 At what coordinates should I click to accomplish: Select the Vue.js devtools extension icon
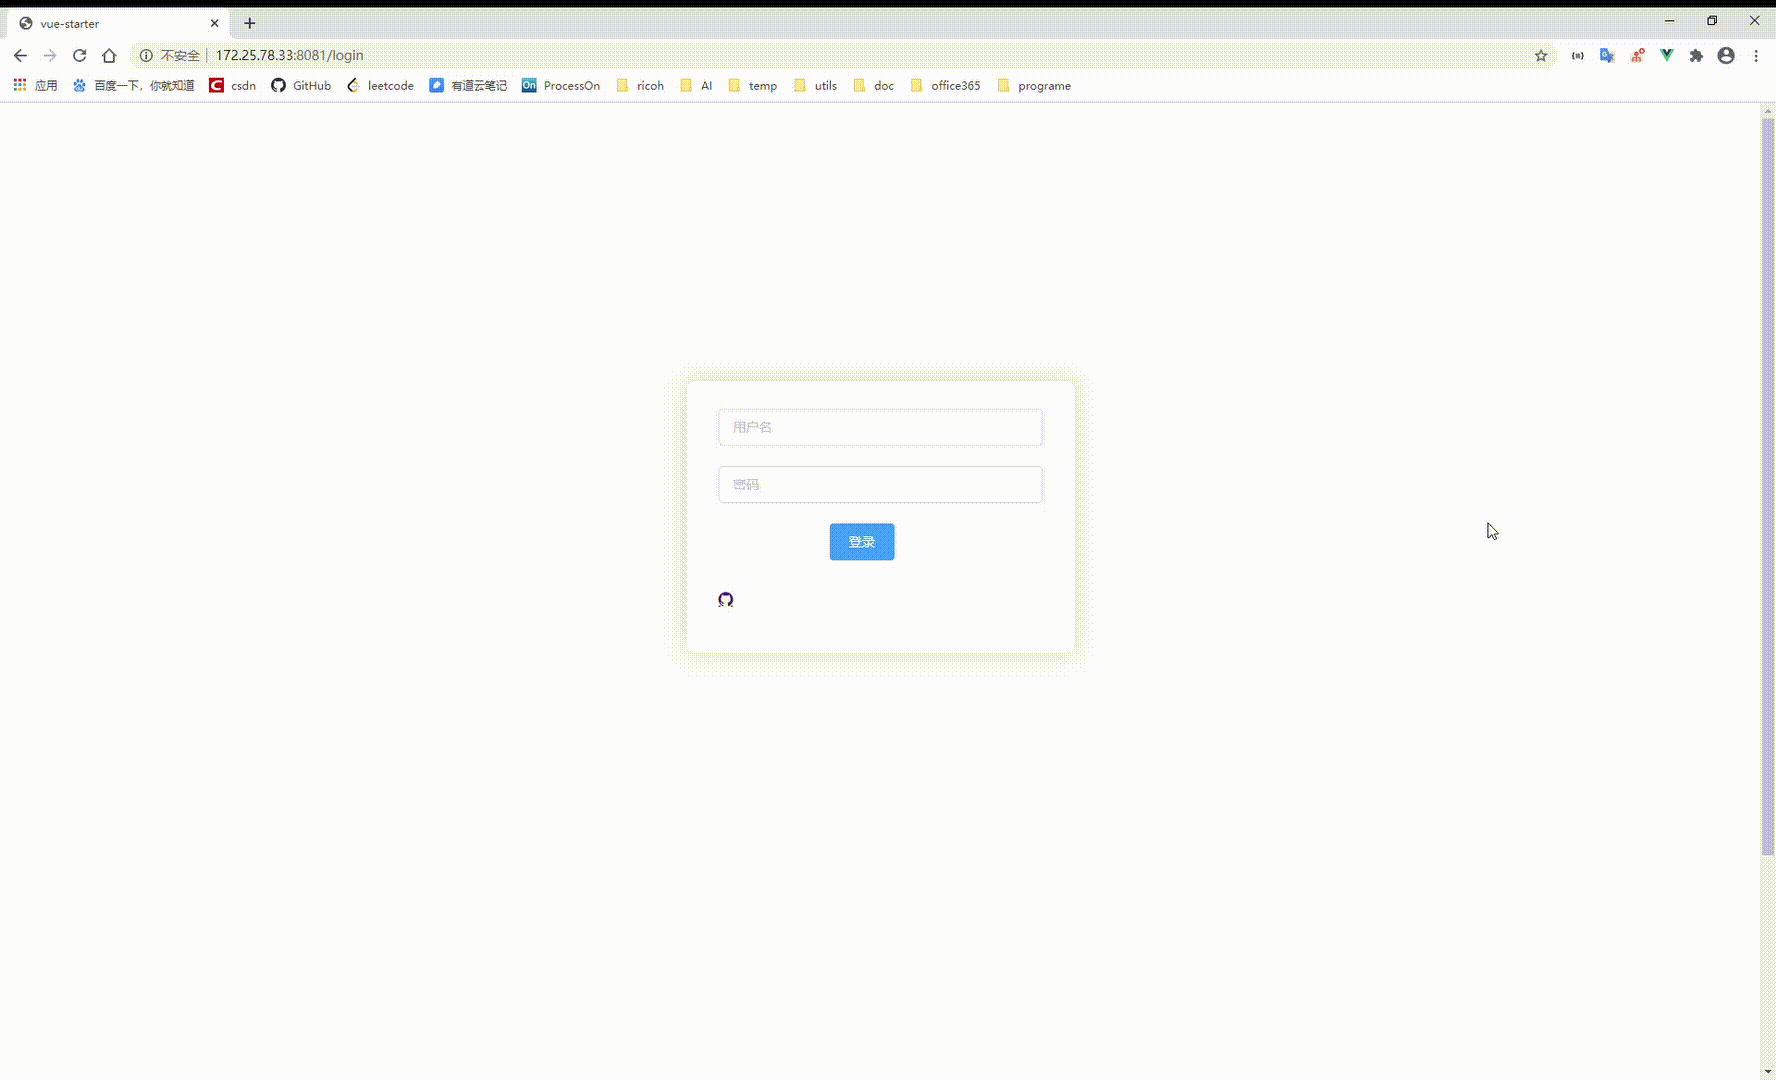coord(1667,55)
